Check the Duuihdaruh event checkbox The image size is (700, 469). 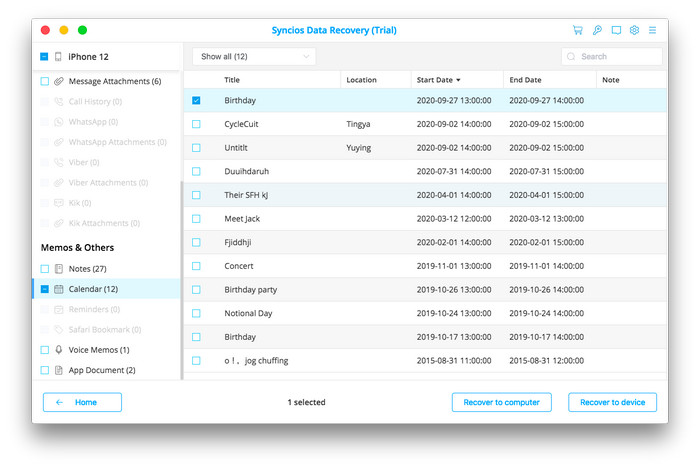click(x=196, y=171)
